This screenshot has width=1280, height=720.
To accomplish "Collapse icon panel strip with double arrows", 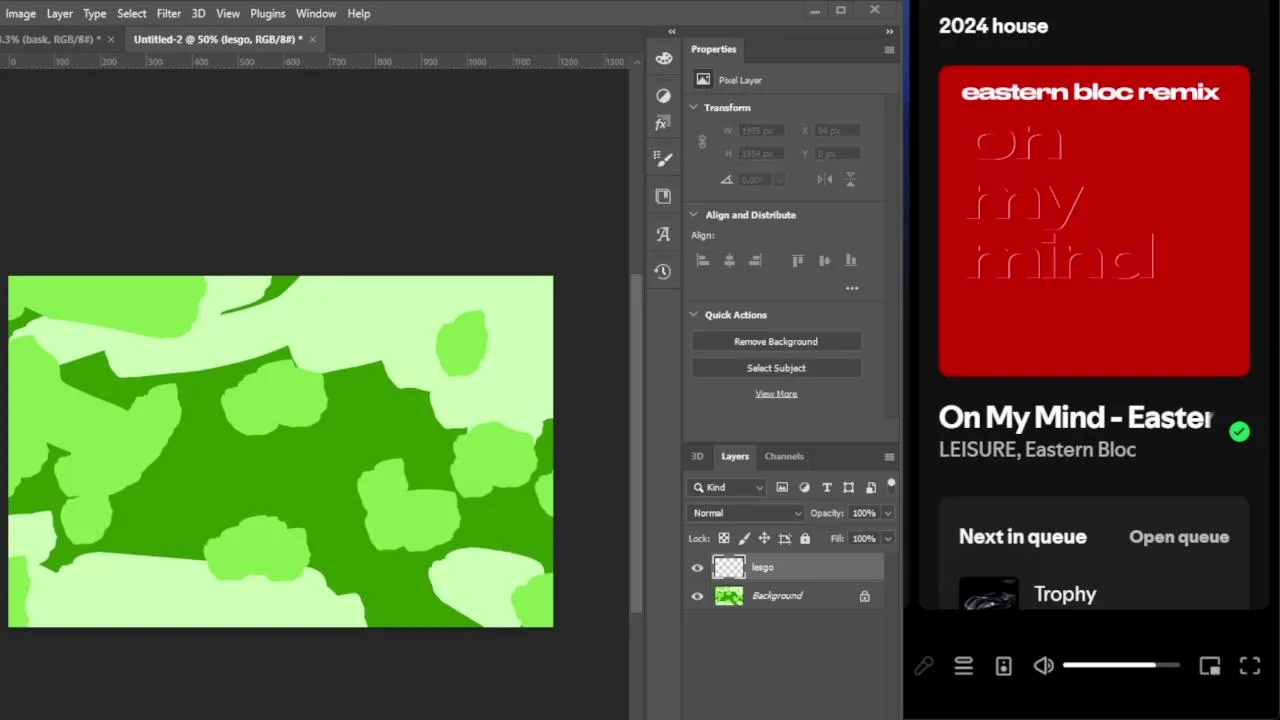I will 672,31.
